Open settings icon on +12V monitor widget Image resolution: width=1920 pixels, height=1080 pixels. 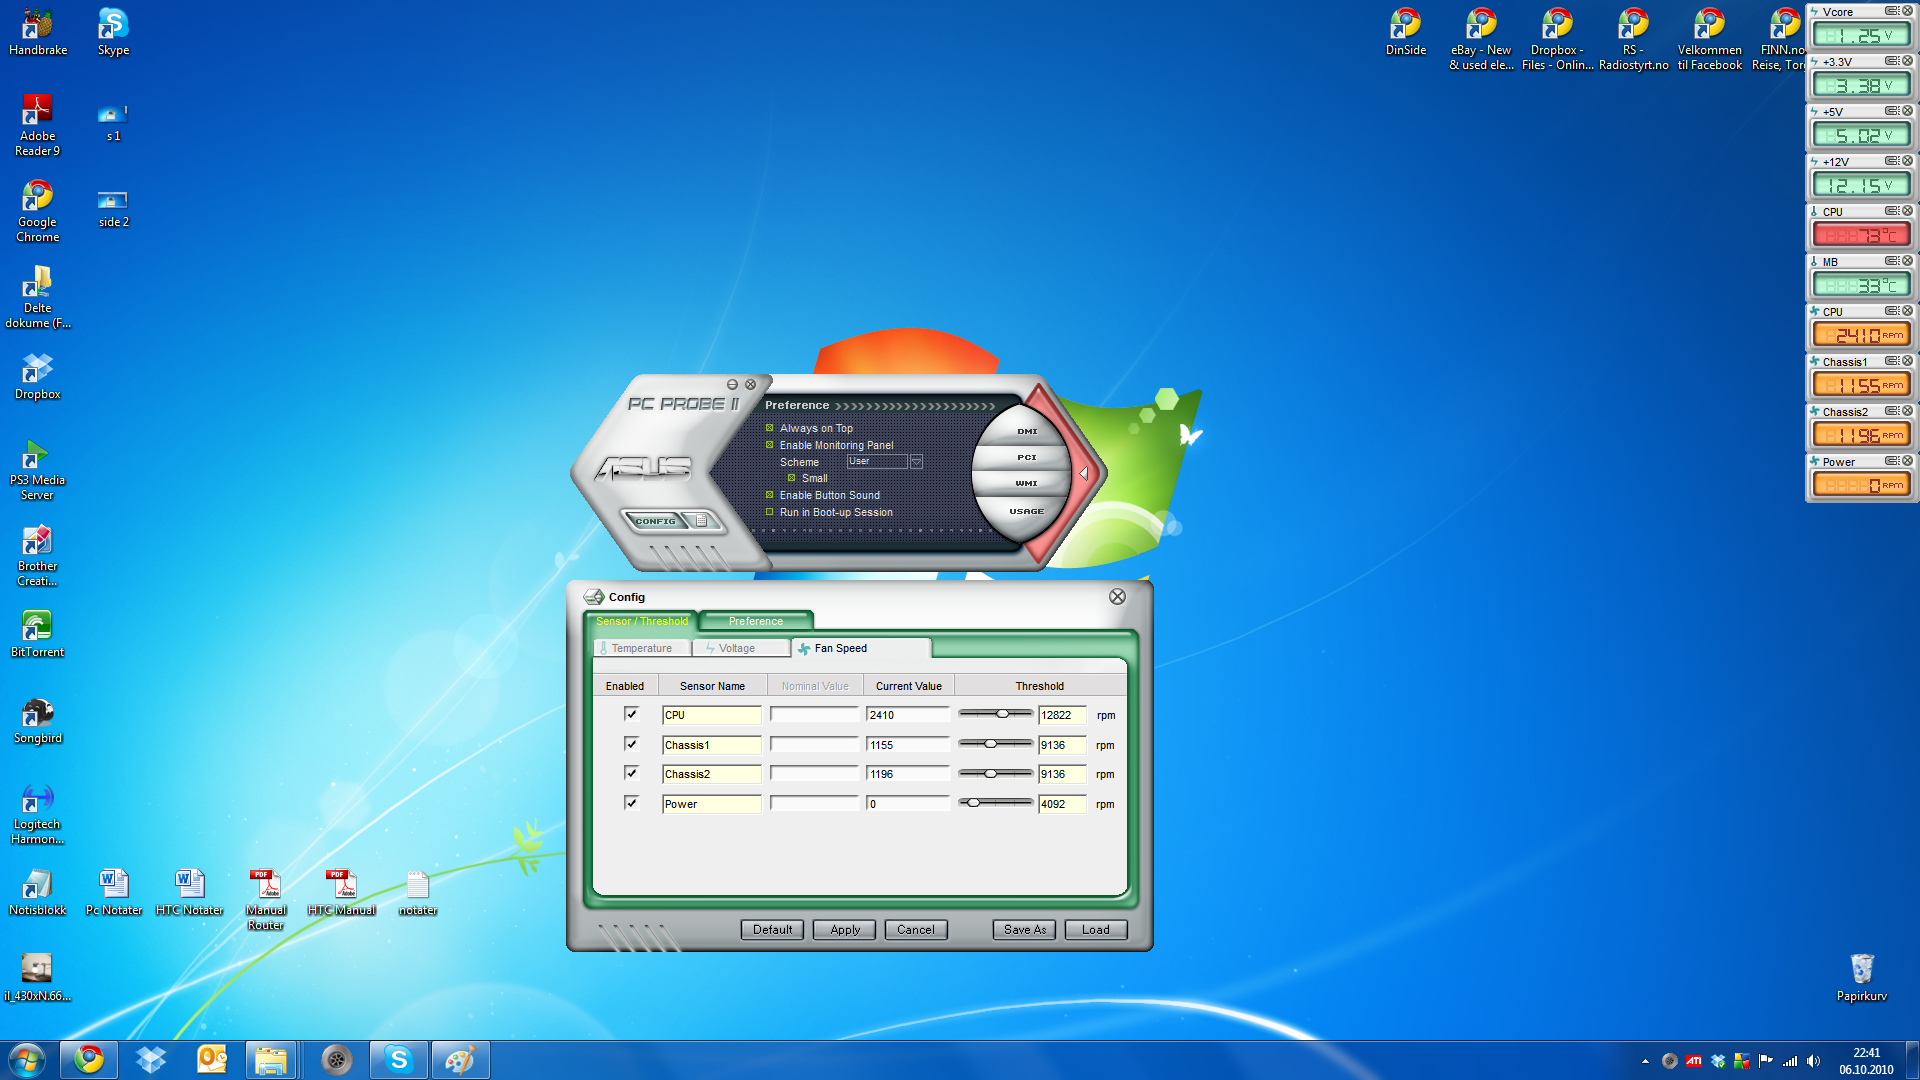pyautogui.click(x=1892, y=161)
